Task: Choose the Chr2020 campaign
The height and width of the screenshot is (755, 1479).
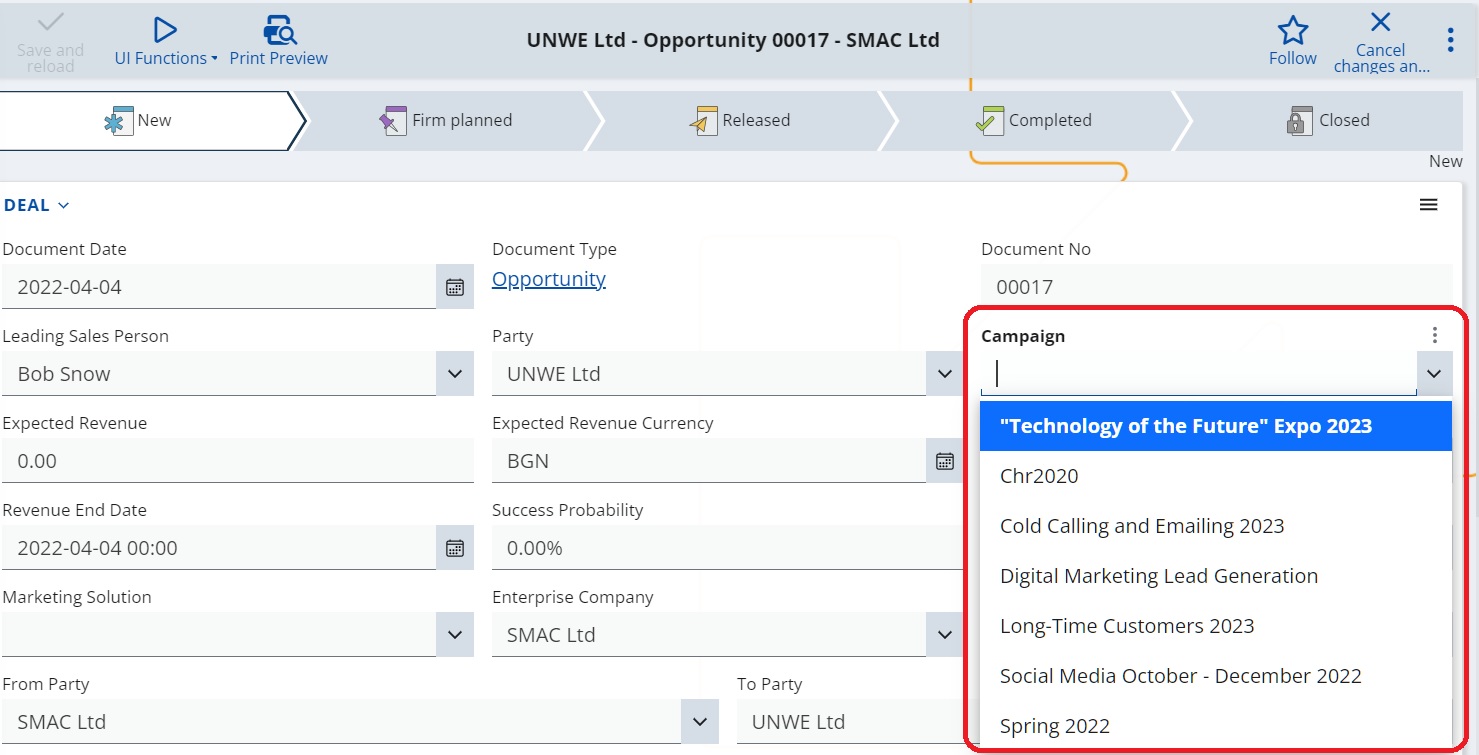Action: coord(1216,476)
